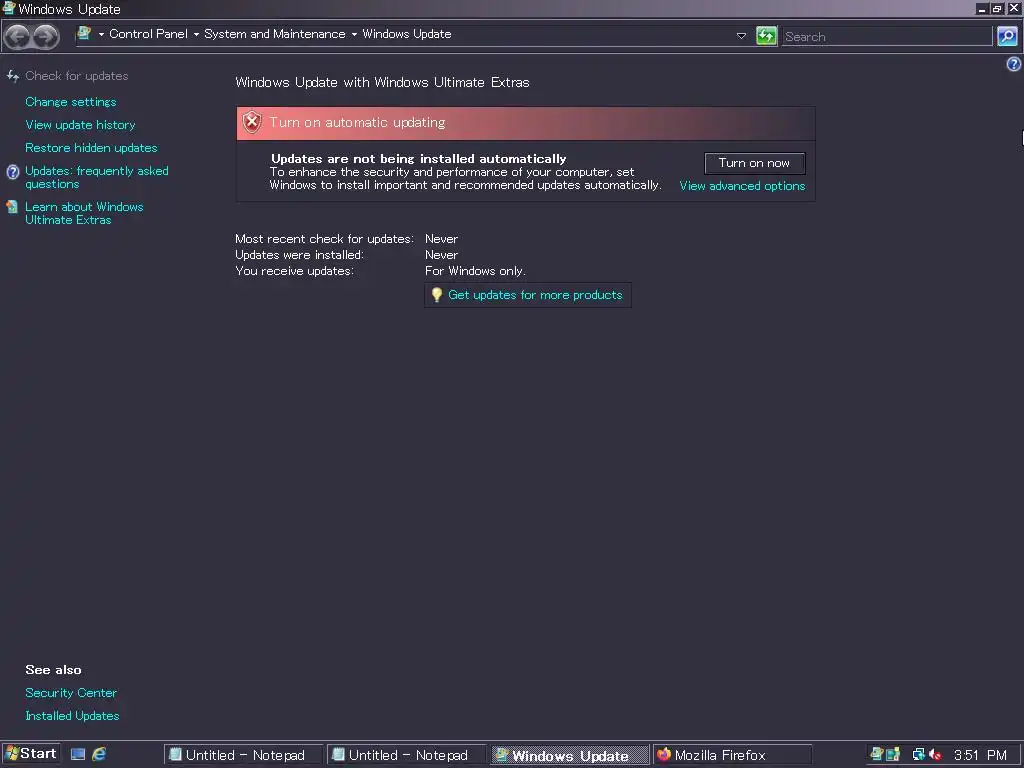Click the Turn on automatic updating banner
Image resolution: width=1024 pixels, height=768 pixels.
(526, 123)
